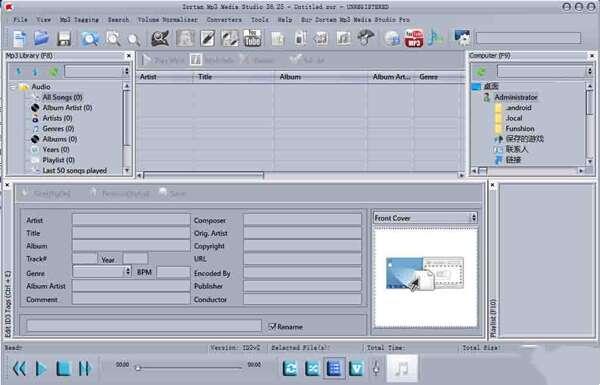
Task: Select All Songs (0) in library
Action: (62, 97)
